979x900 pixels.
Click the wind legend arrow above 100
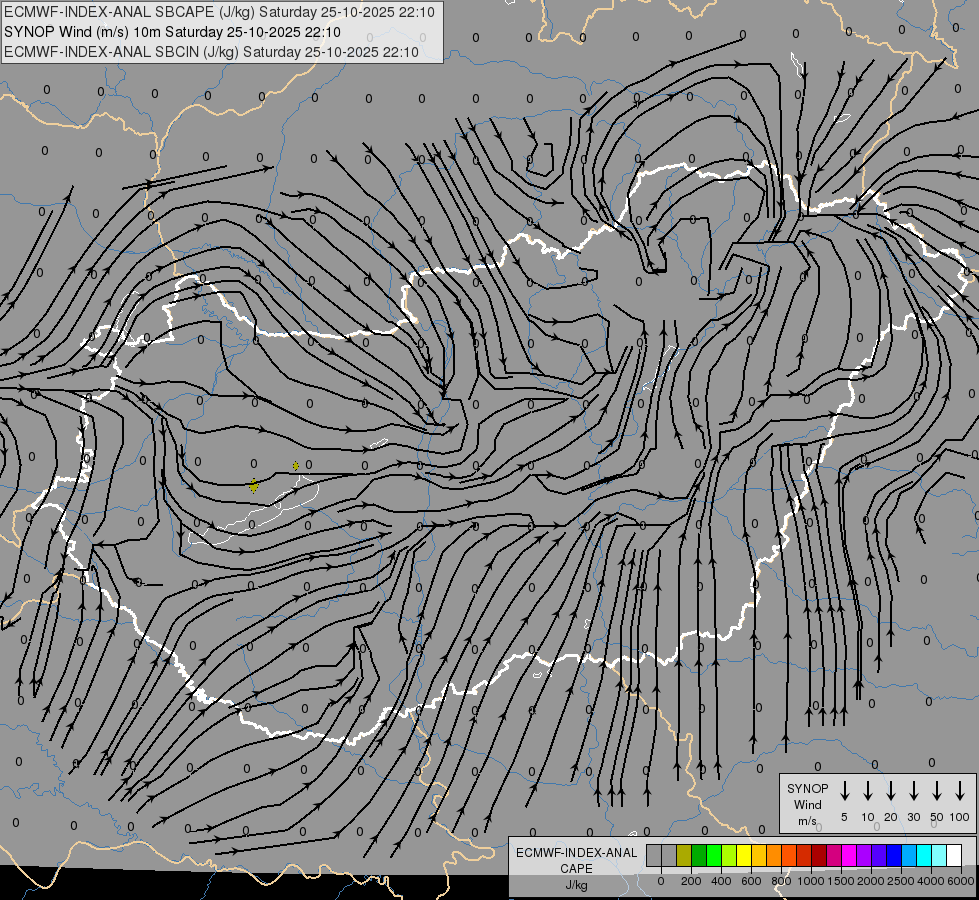[x=960, y=791]
